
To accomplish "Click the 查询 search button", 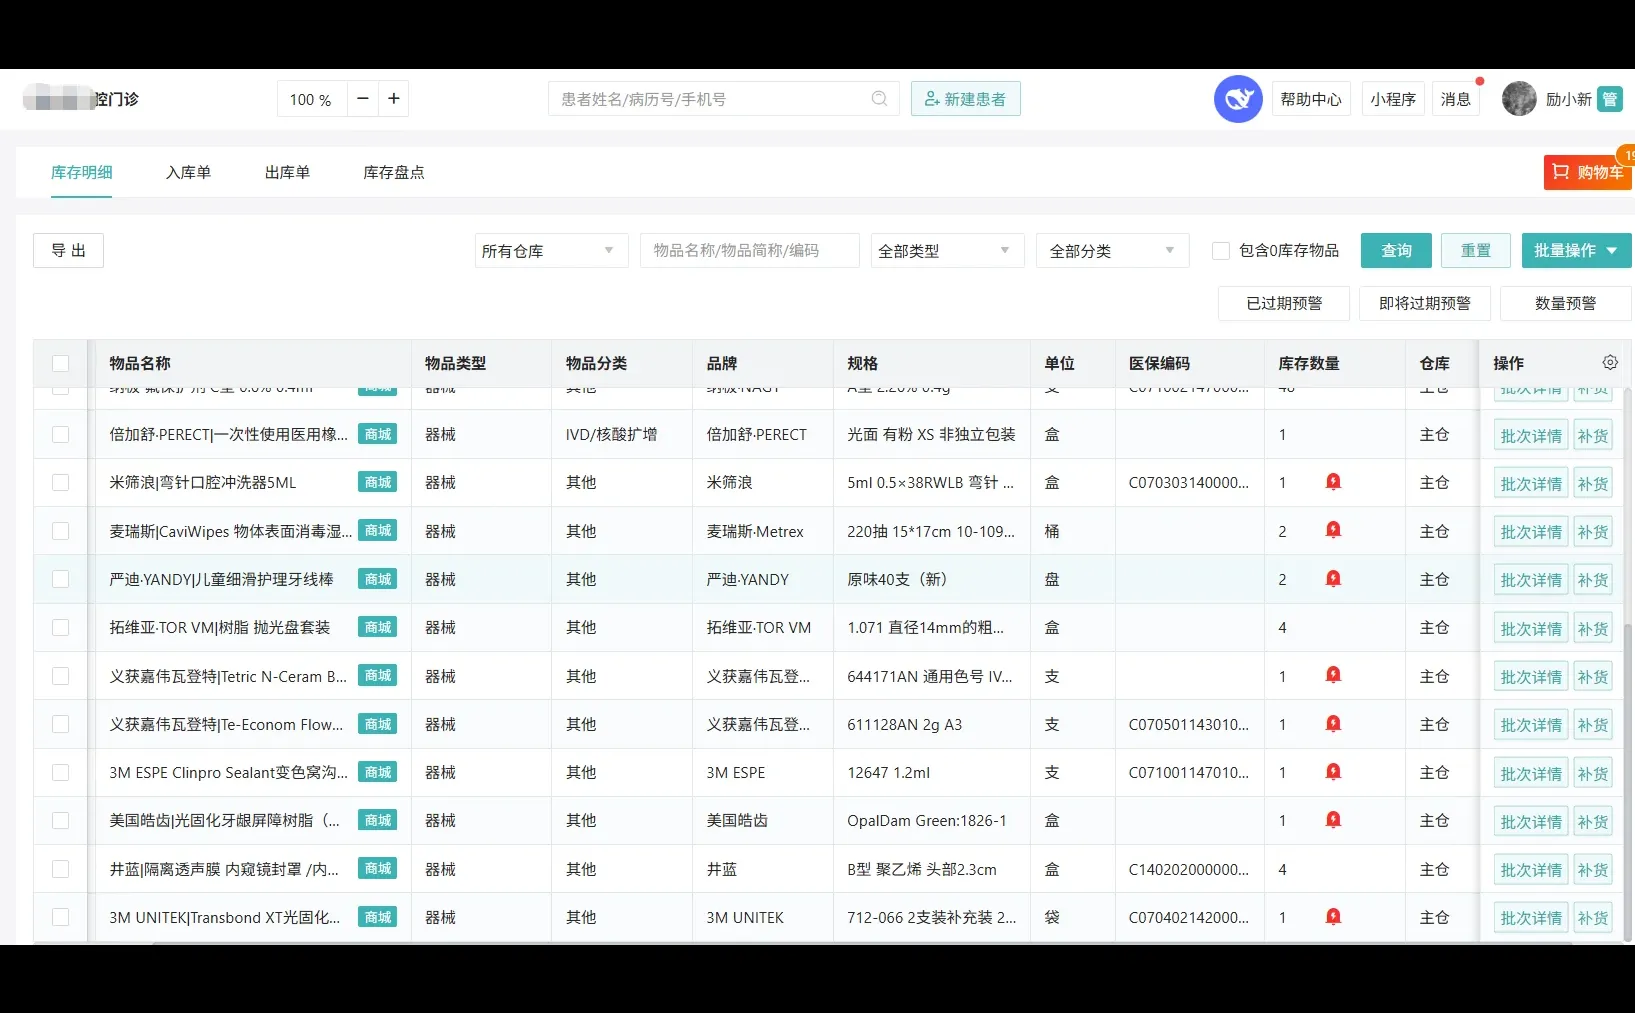I will coord(1395,250).
